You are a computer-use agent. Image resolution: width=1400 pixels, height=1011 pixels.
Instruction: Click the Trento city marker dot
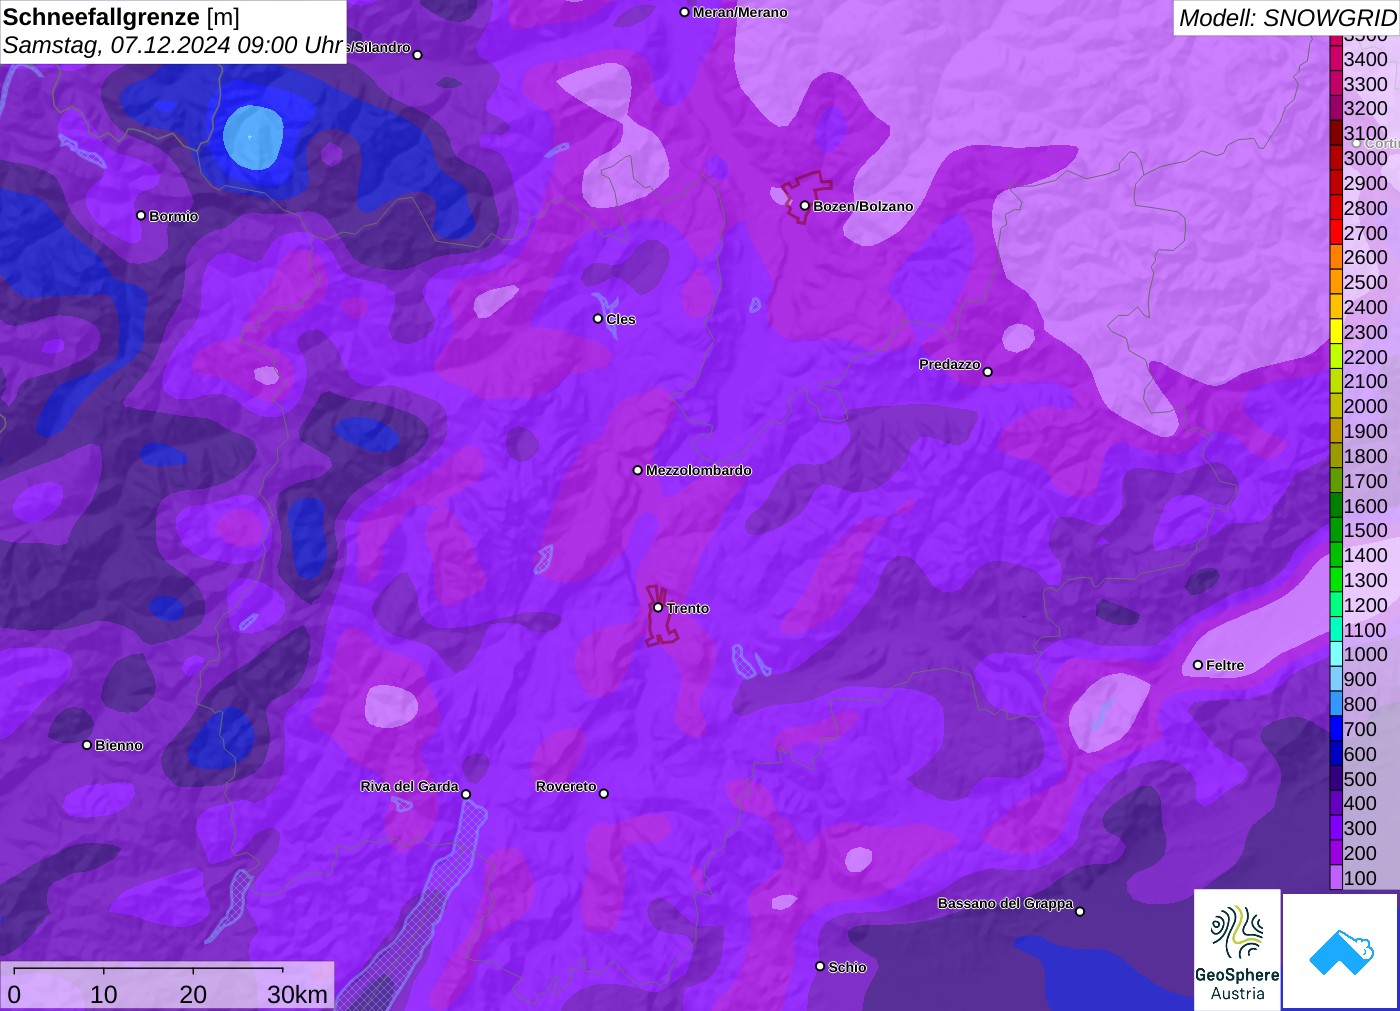click(x=658, y=607)
